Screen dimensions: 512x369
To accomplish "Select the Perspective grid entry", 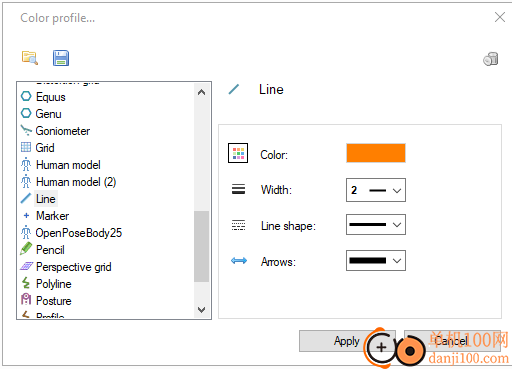I will [74, 267].
